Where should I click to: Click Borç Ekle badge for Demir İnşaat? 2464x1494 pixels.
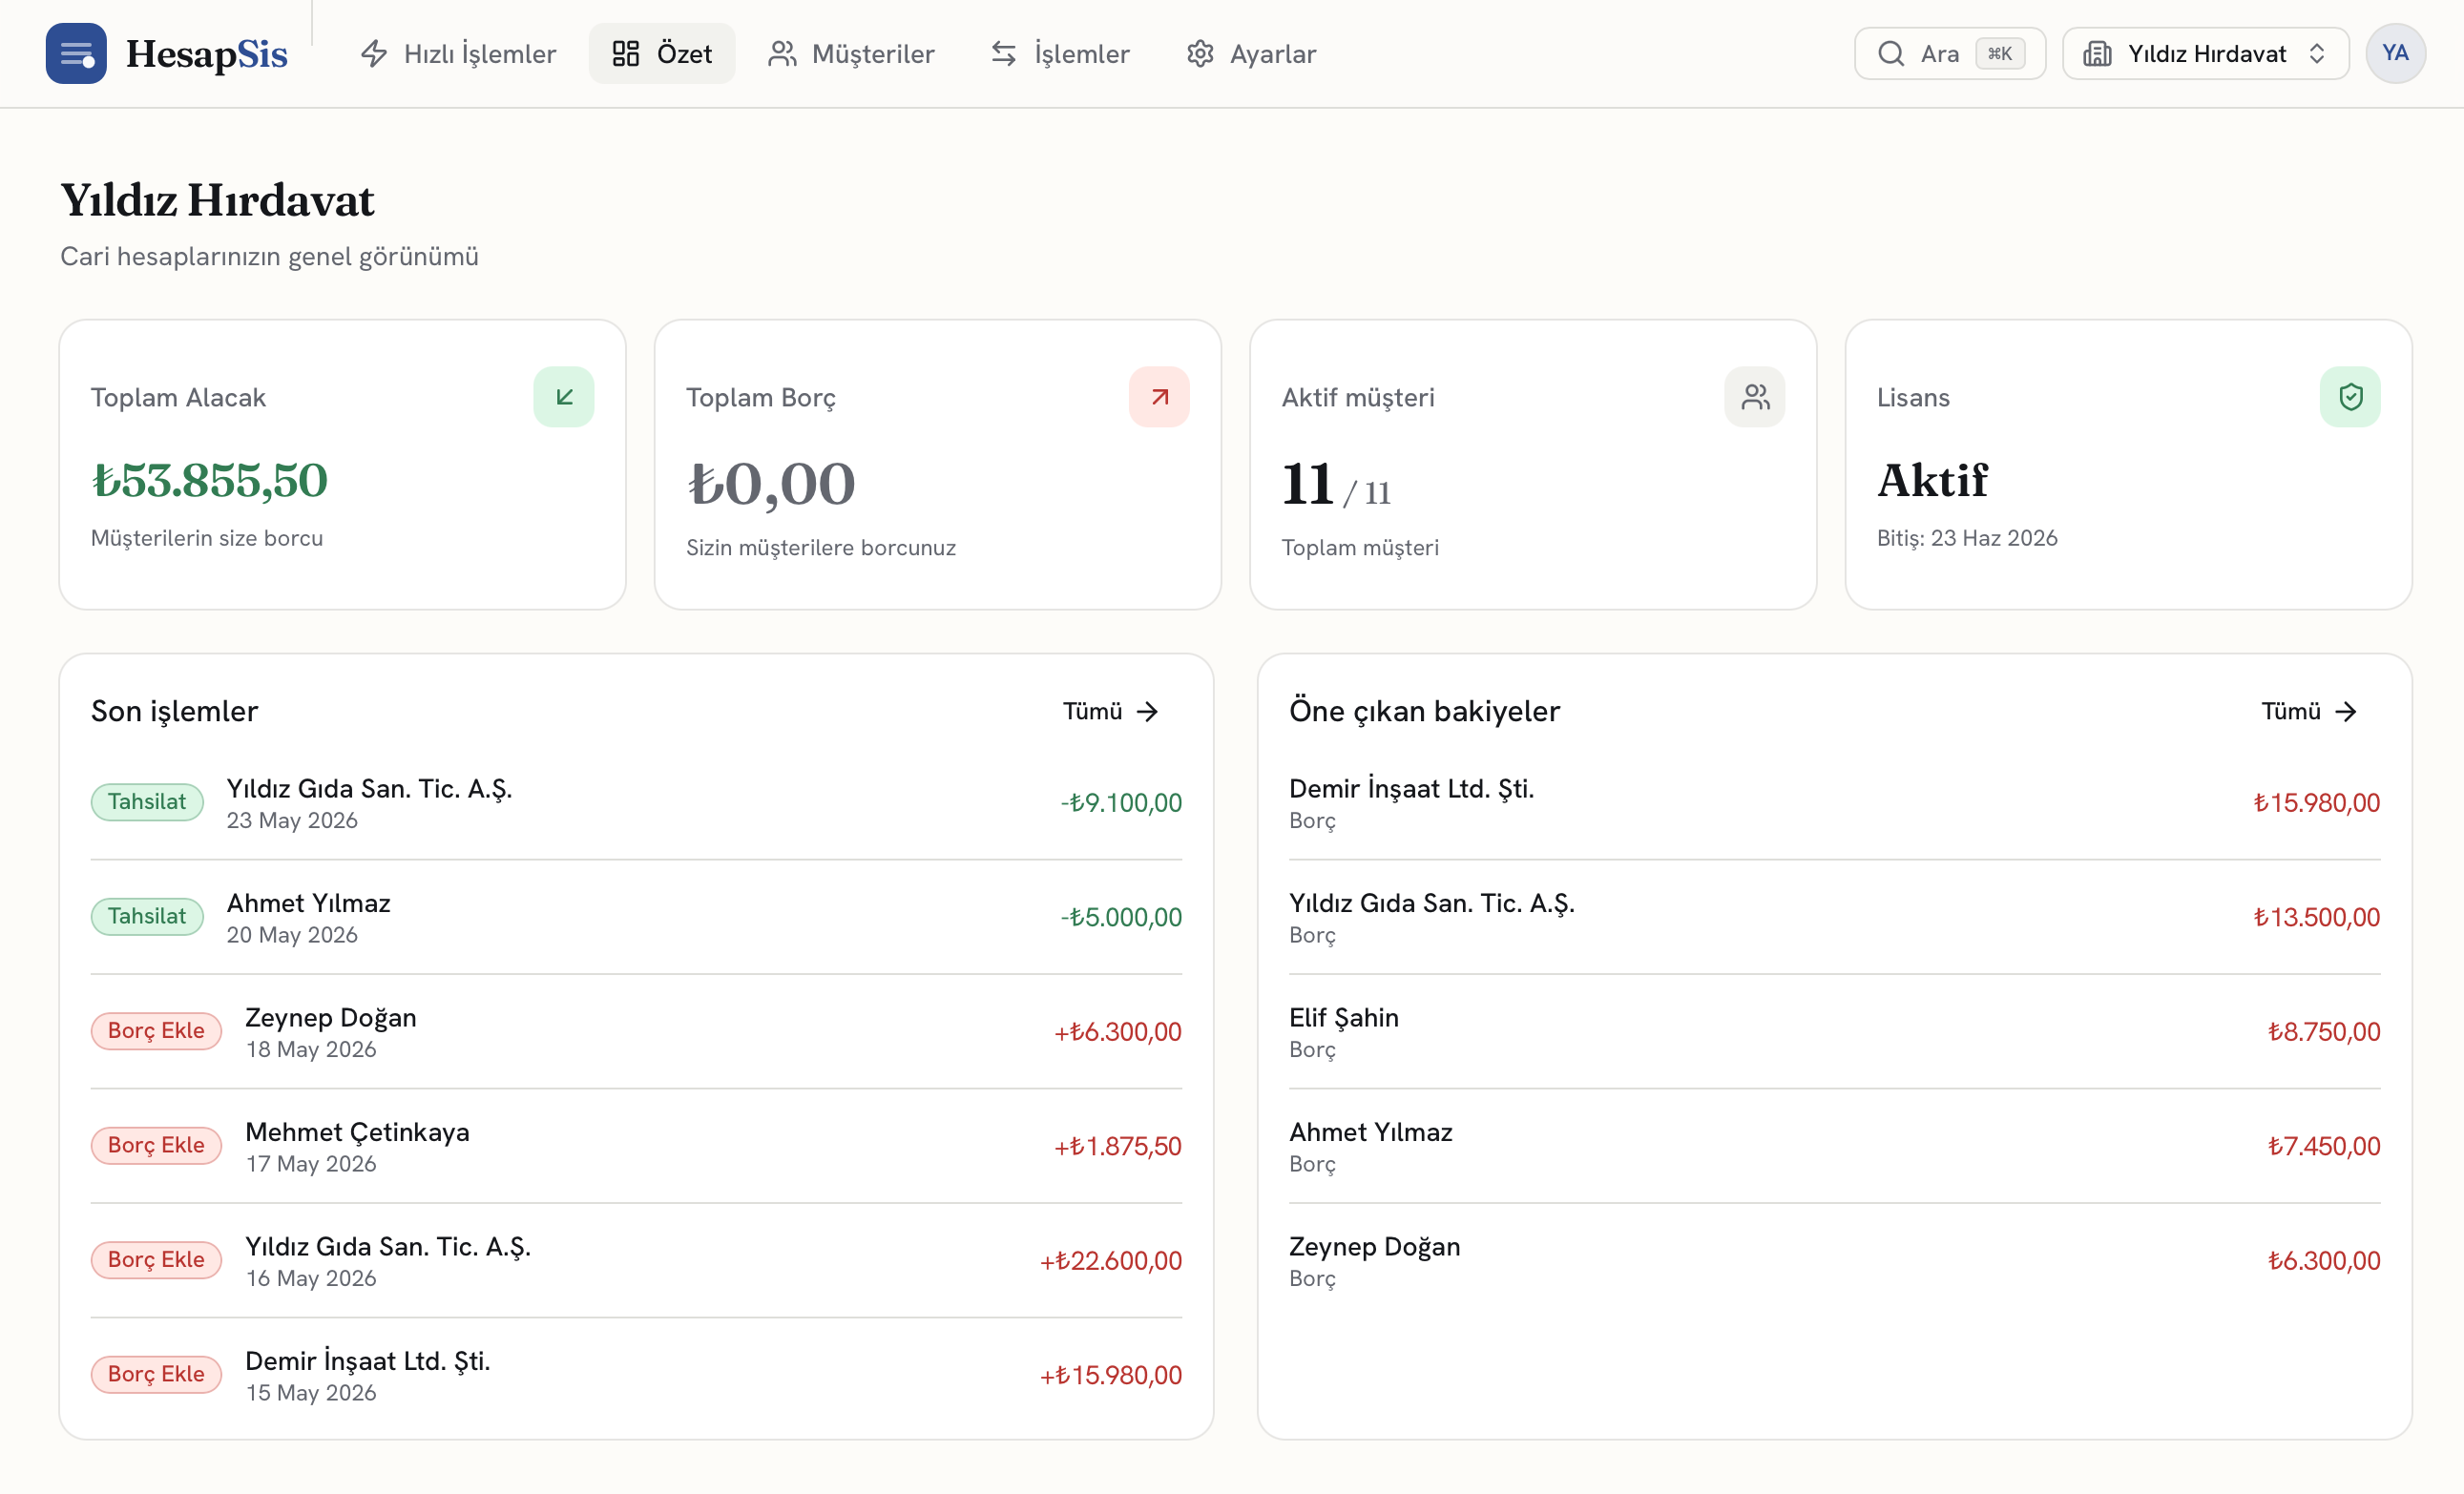pyautogui.click(x=156, y=1374)
